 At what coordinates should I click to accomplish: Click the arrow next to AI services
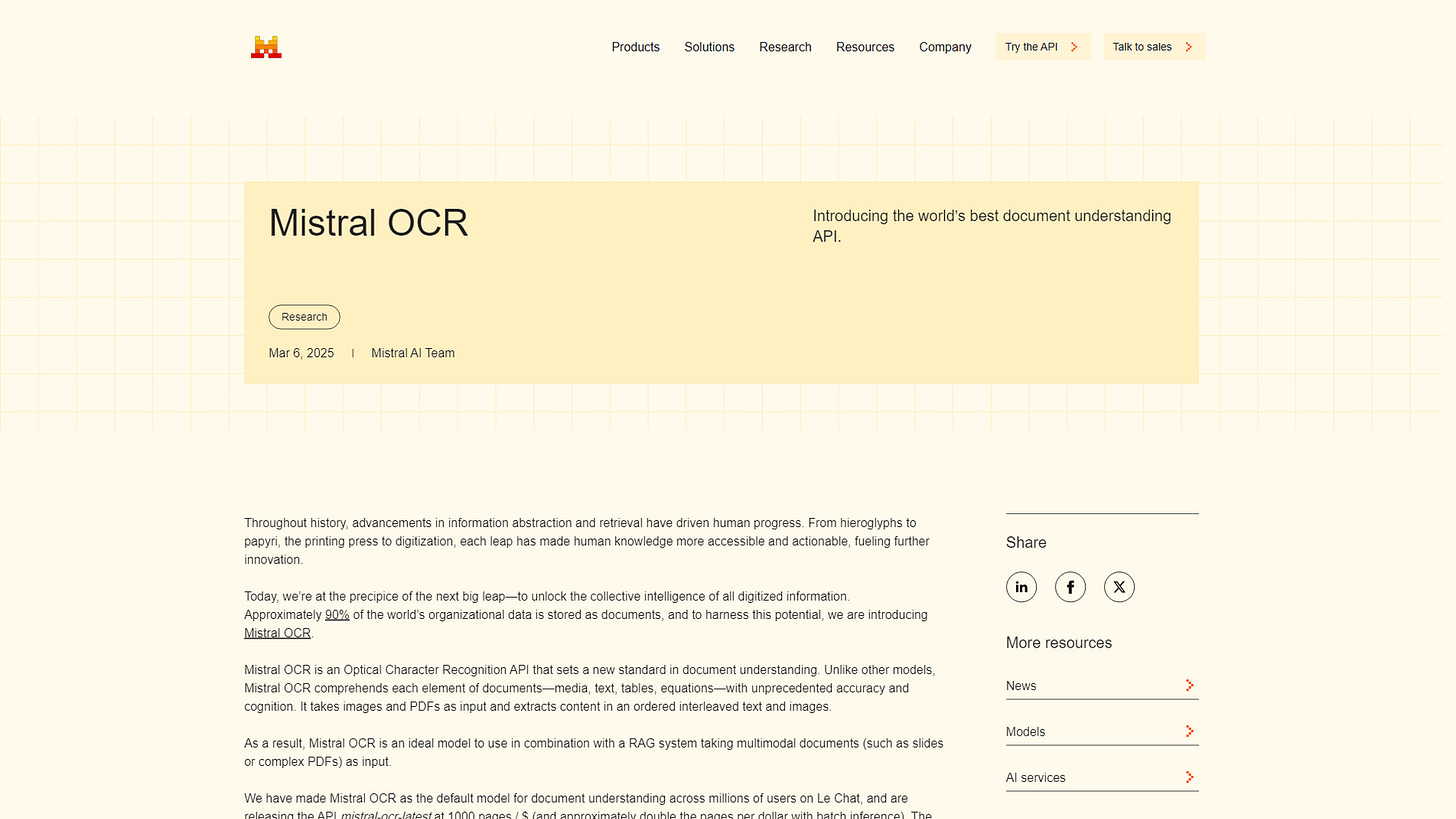(x=1190, y=777)
